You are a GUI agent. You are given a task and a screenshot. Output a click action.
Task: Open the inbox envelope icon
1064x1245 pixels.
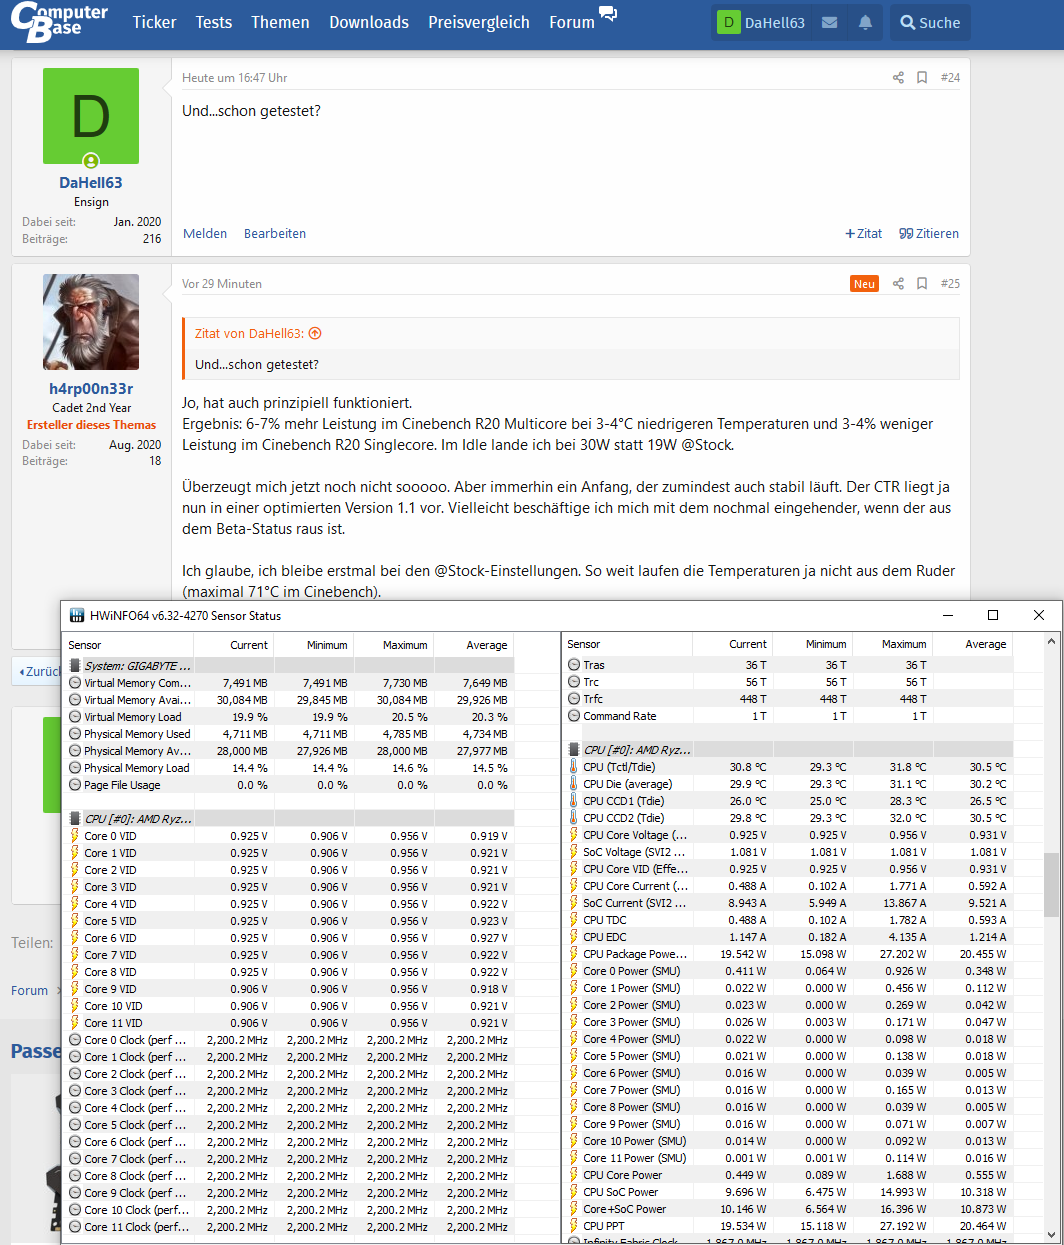(829, 22)
